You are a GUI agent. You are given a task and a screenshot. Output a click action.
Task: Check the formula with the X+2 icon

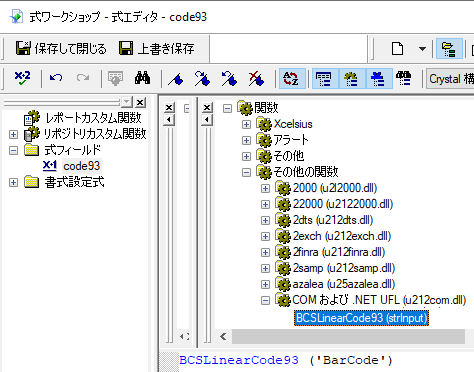click(22, 79)
